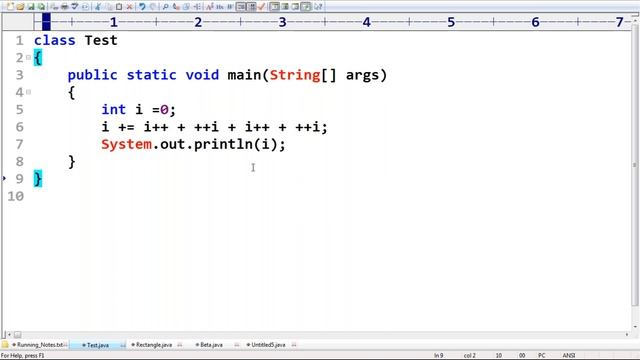This screenshot has width=640, height=360.
Task: Click the 'System' word on line 7
Action: pos(127,144)
